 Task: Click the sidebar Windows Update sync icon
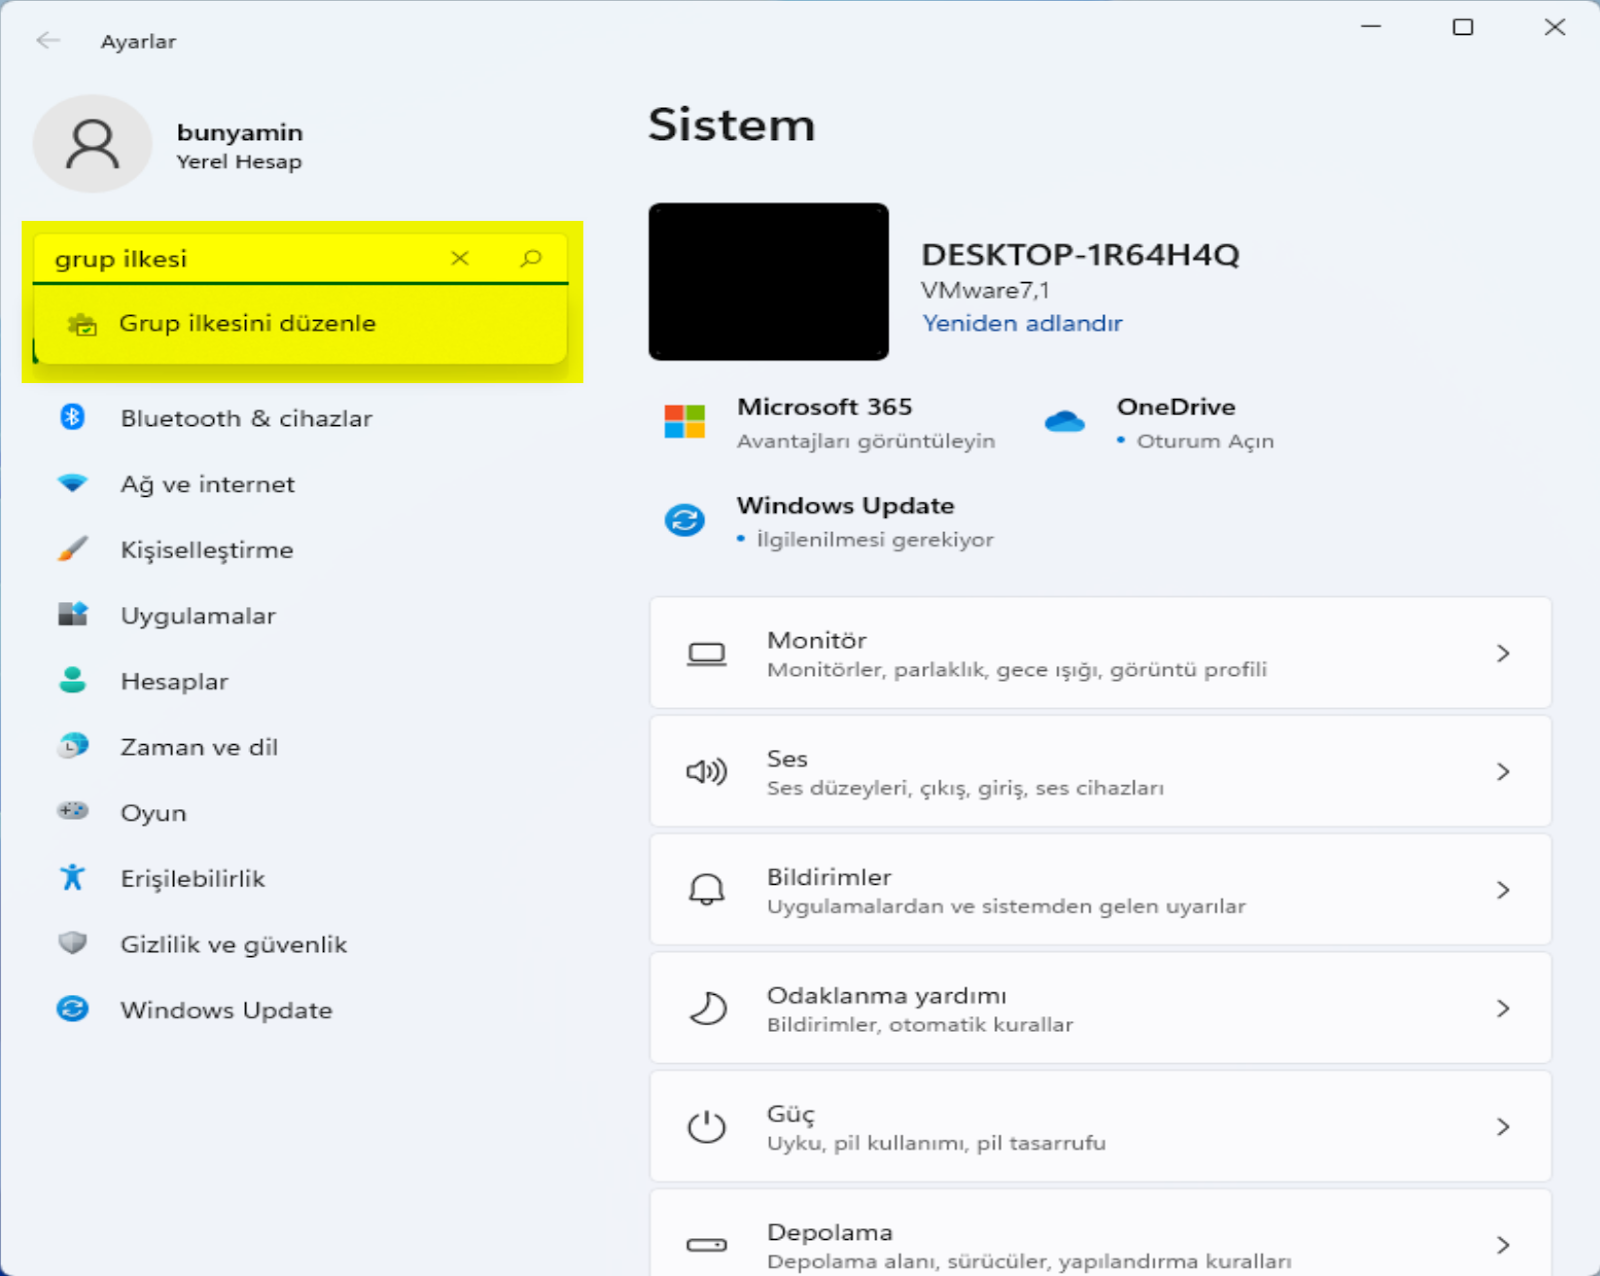tap(72, 1009)
